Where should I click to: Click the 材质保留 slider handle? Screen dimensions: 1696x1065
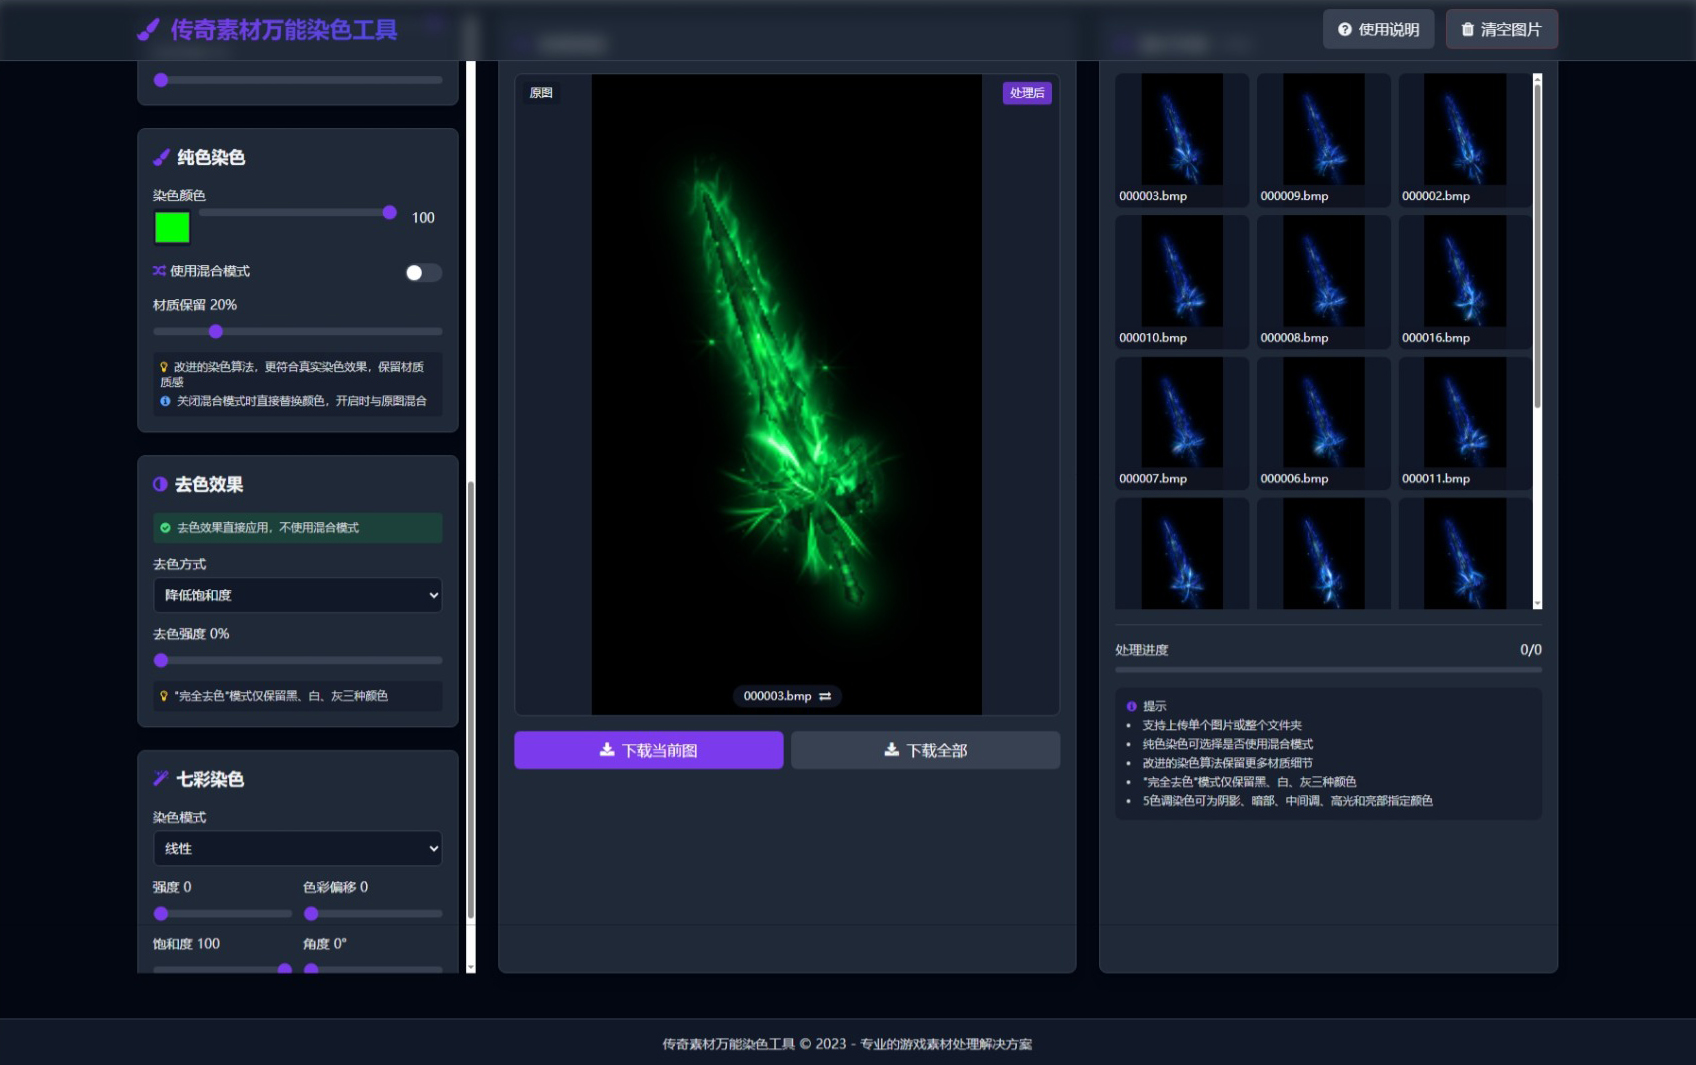[216, 331]
